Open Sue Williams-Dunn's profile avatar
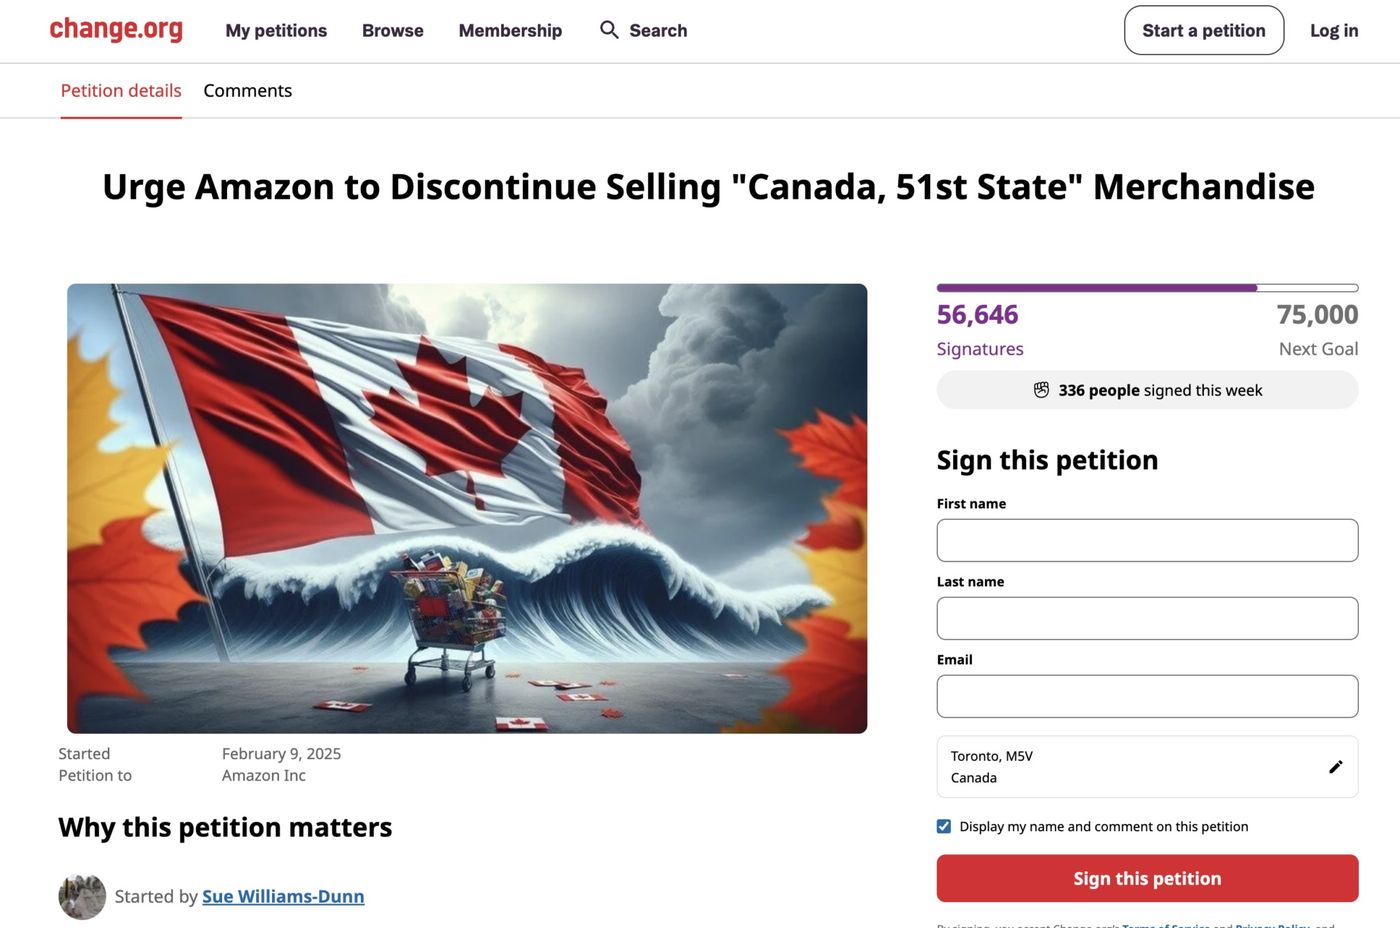 click(x=82, y=896)
